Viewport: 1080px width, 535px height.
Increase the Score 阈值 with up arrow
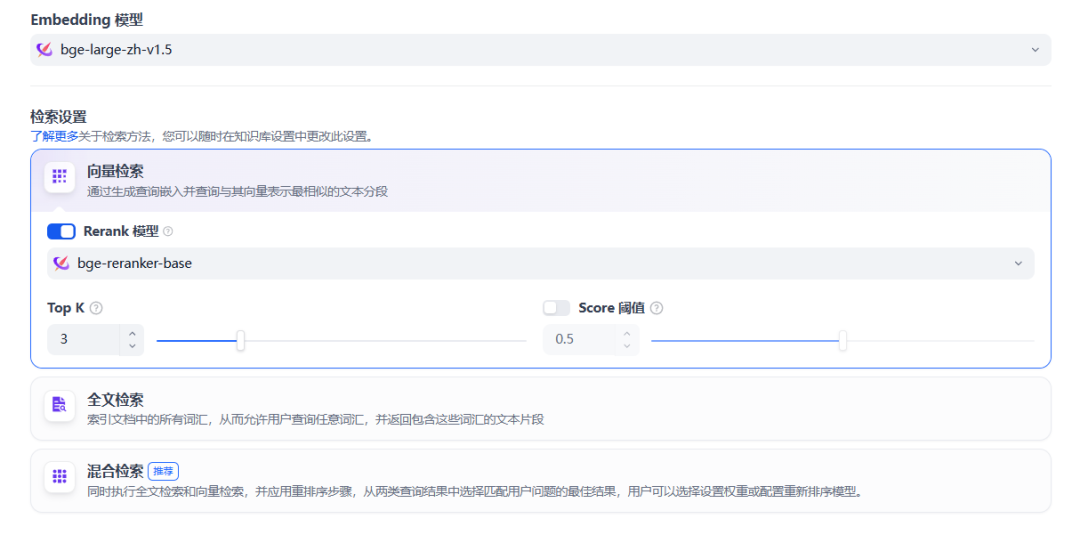tap(627, 333)
